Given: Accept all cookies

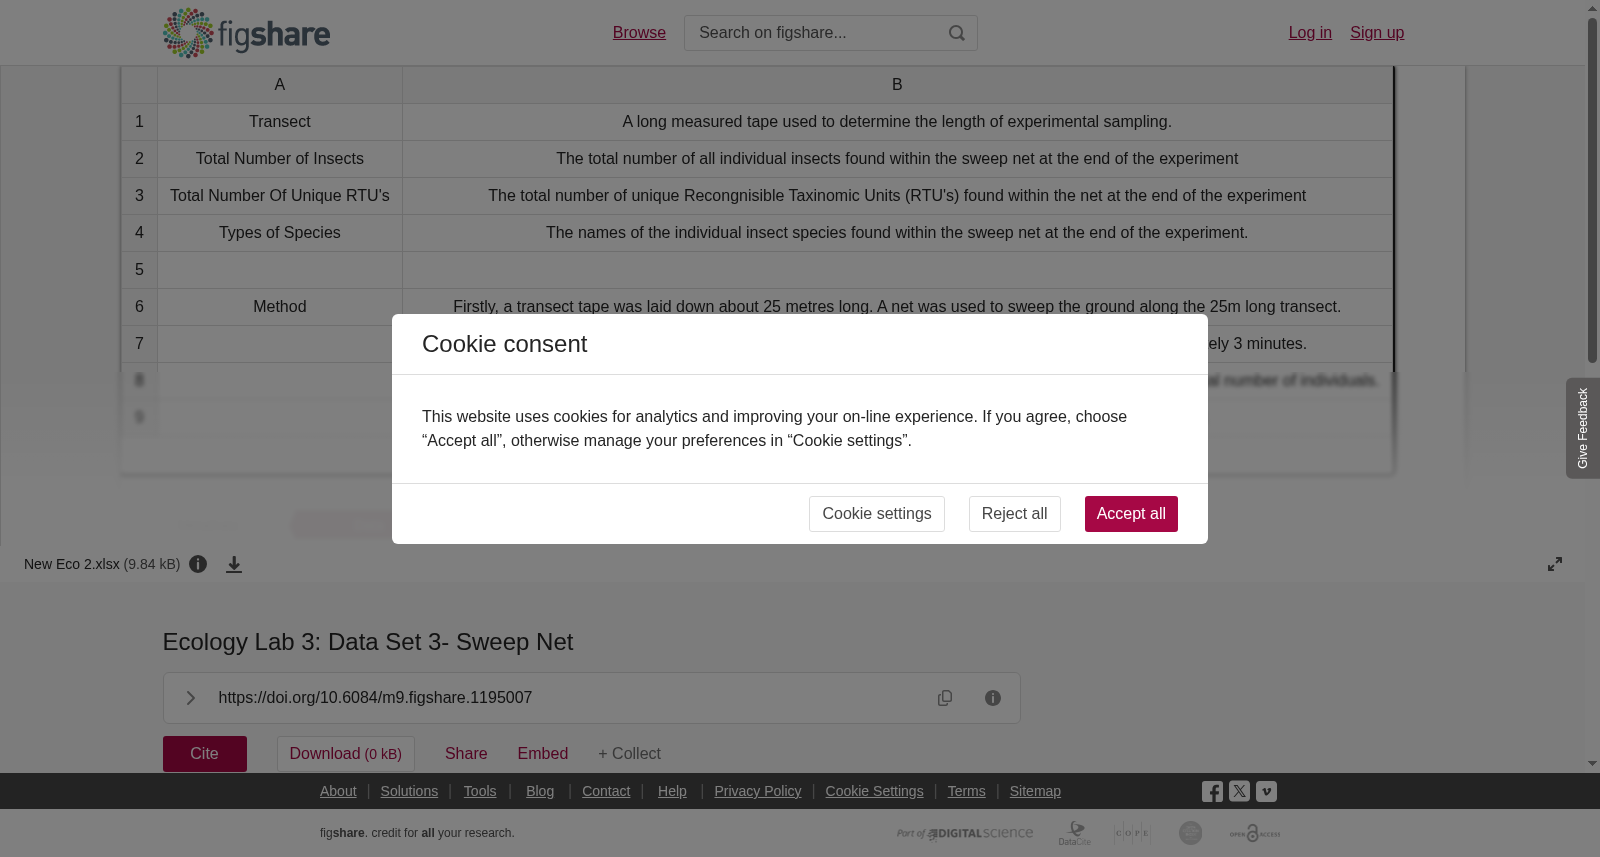Looking at the screenshot, I should coord(1131,514).
